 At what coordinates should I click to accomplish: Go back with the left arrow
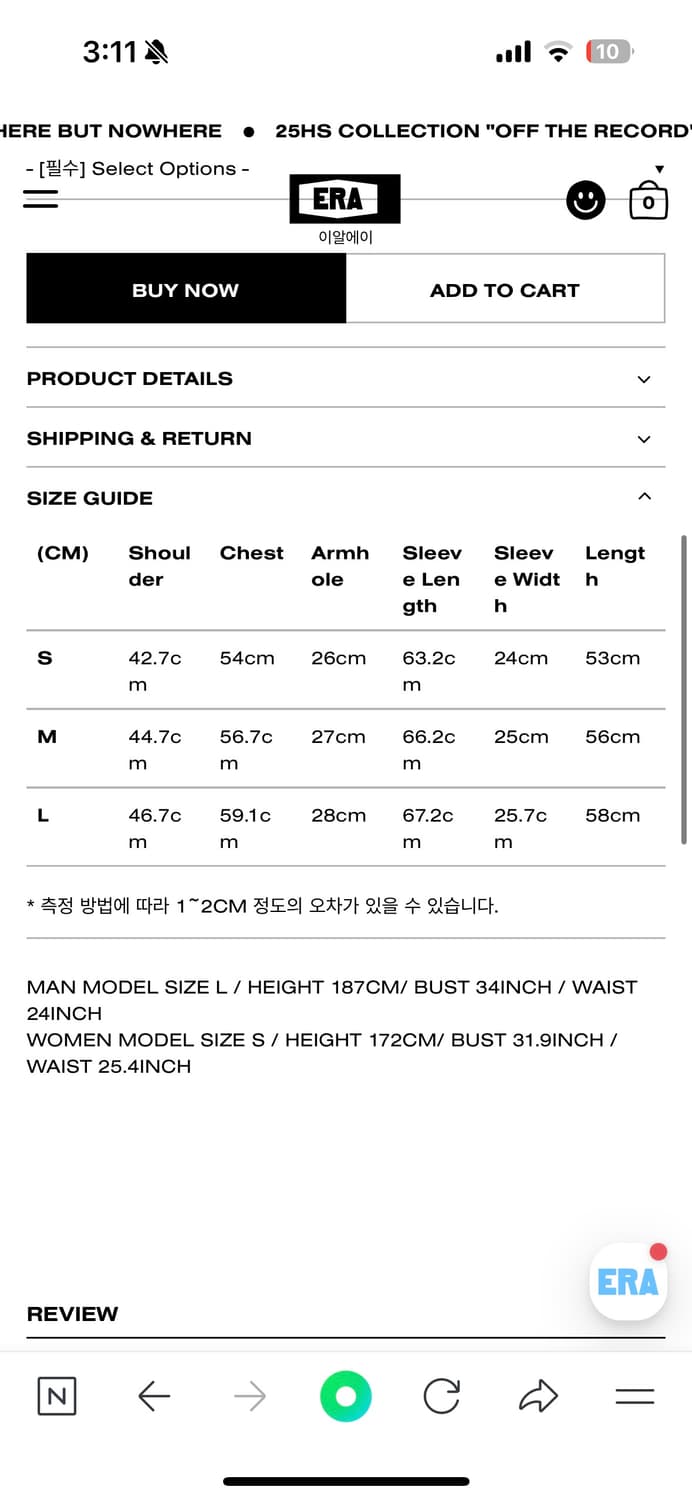point(154,1396)
